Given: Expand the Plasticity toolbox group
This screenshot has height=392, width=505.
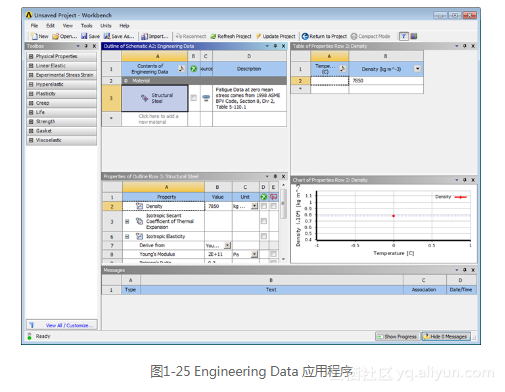Looking at the screenshot, I should point(31,94).
